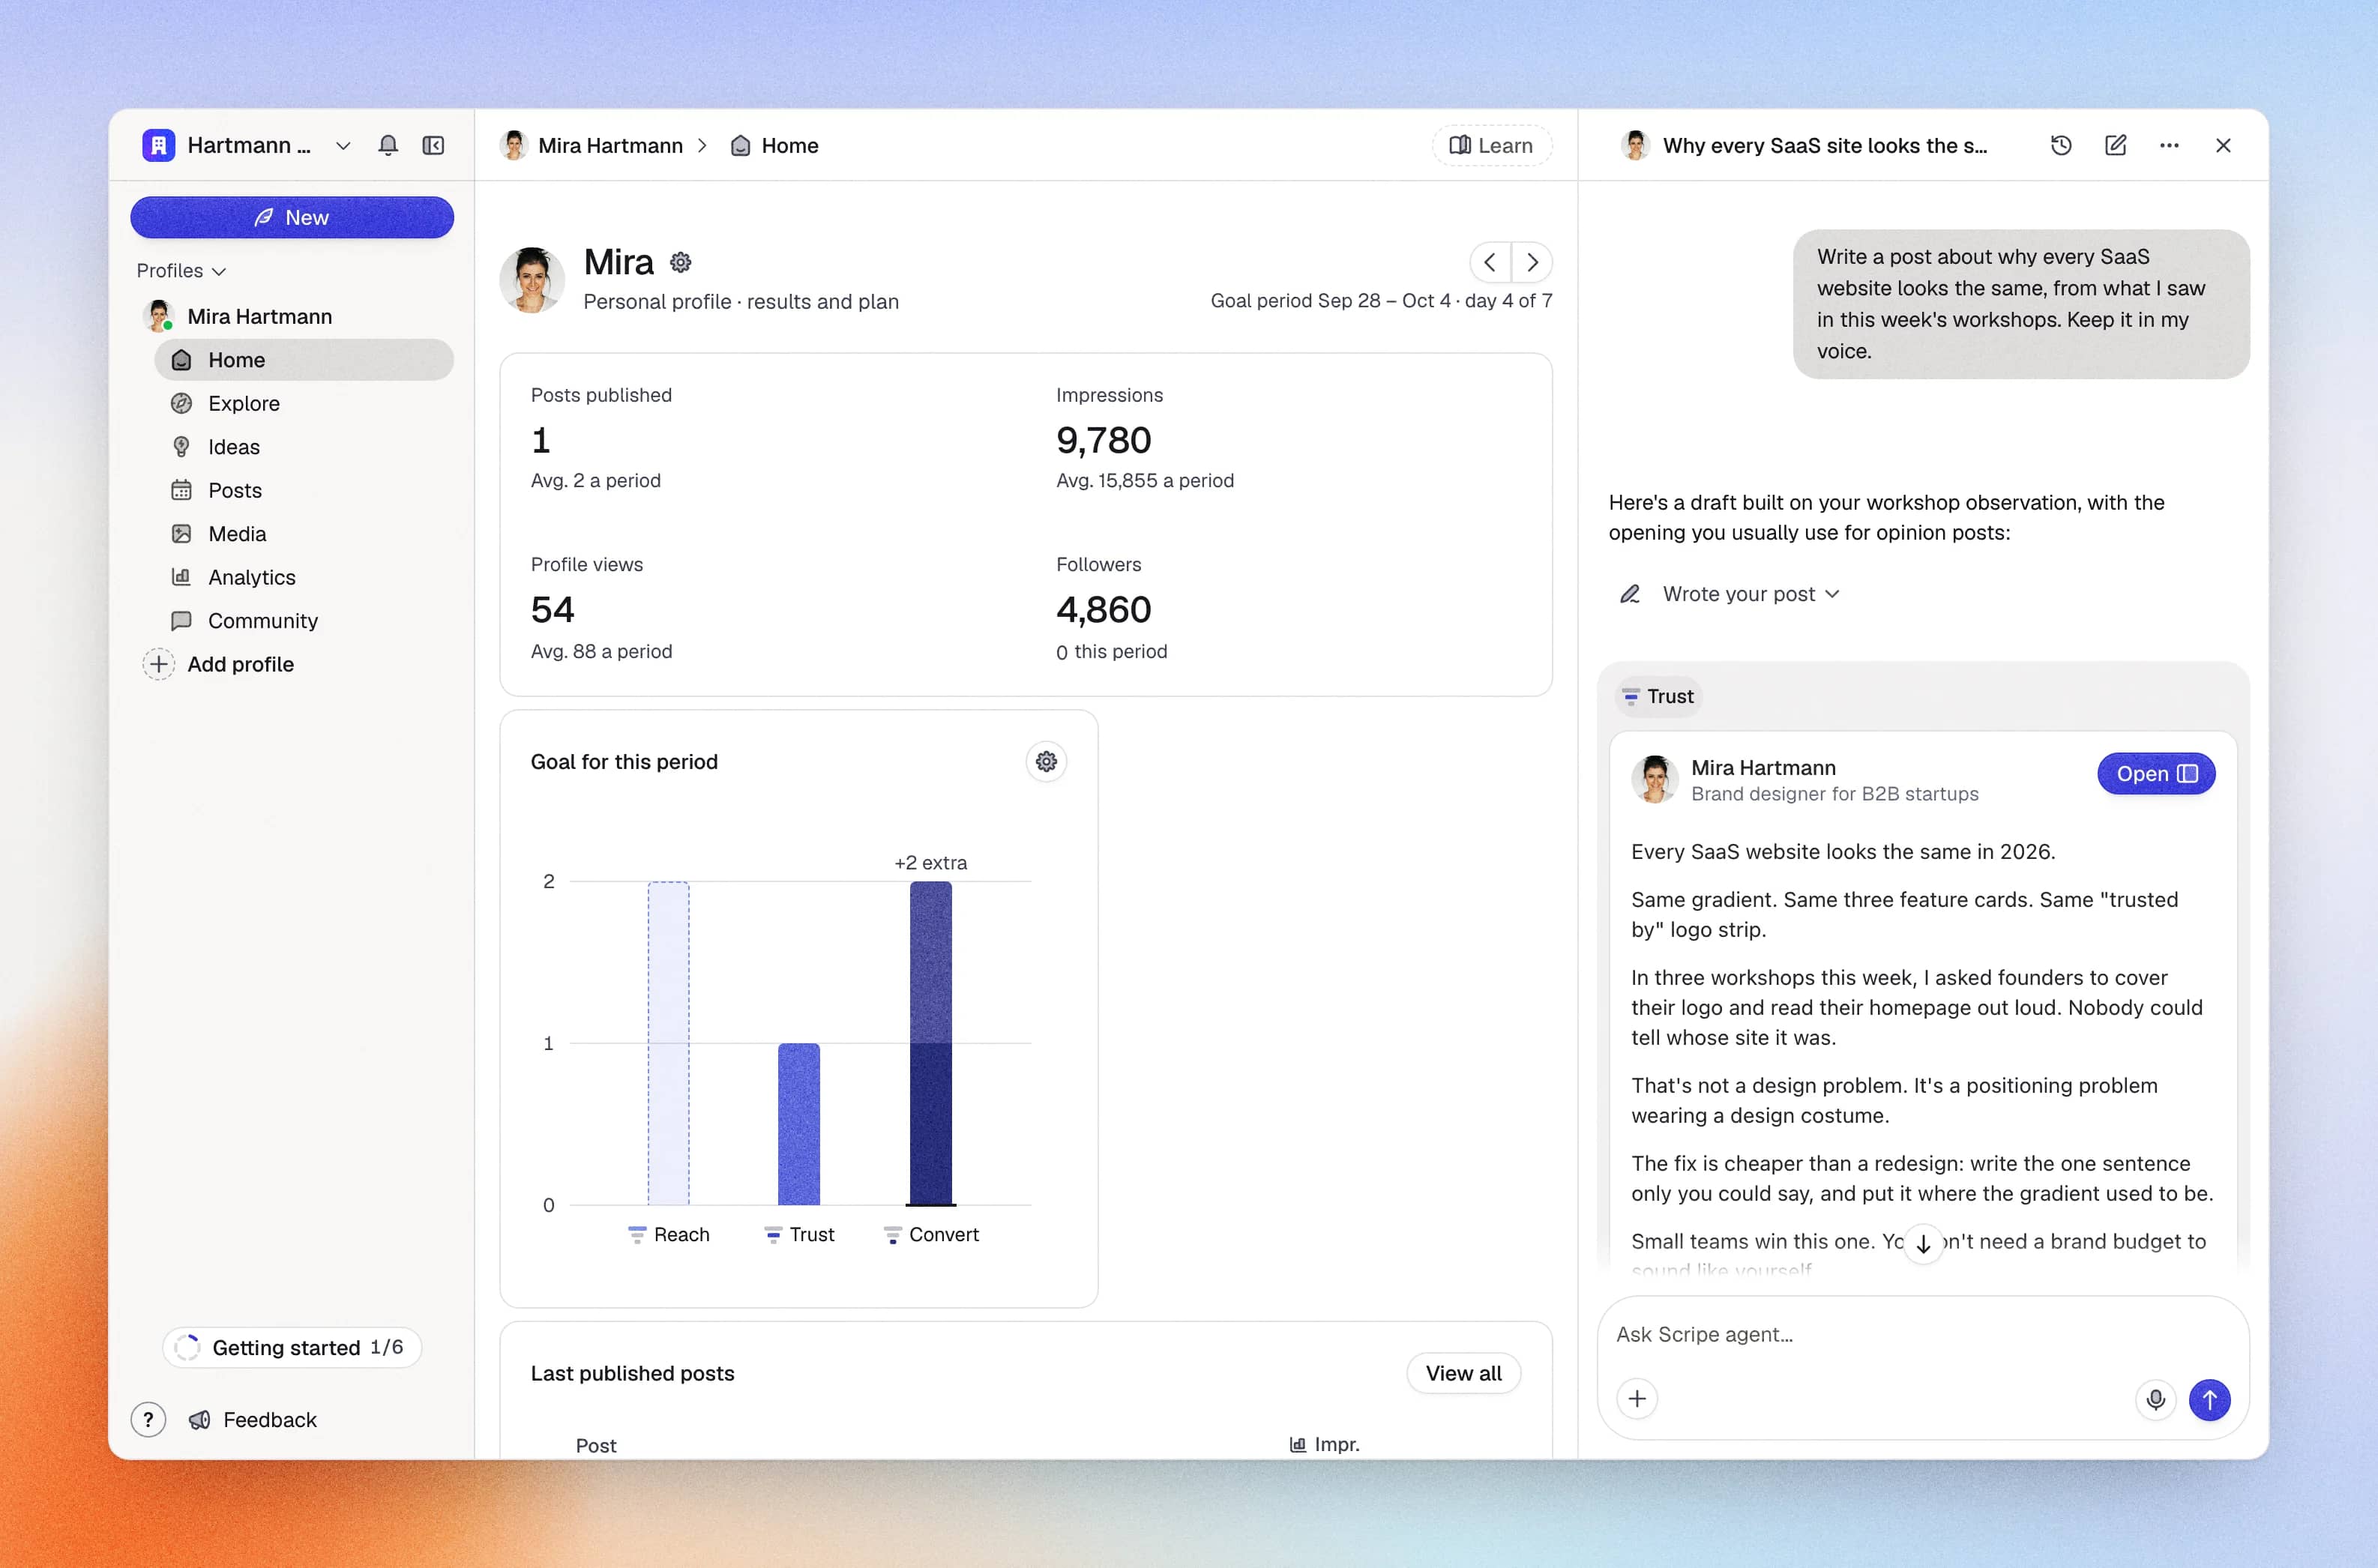Click the Convert bar in goal chart
Screen dimensions: 2378x1568
tap(930, 1043)
